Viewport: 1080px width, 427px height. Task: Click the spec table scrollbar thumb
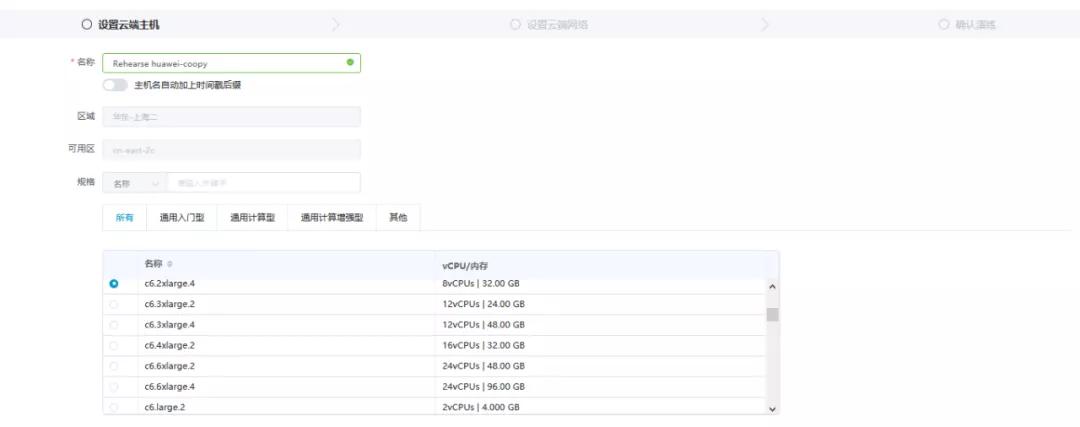tap(771, 315)
